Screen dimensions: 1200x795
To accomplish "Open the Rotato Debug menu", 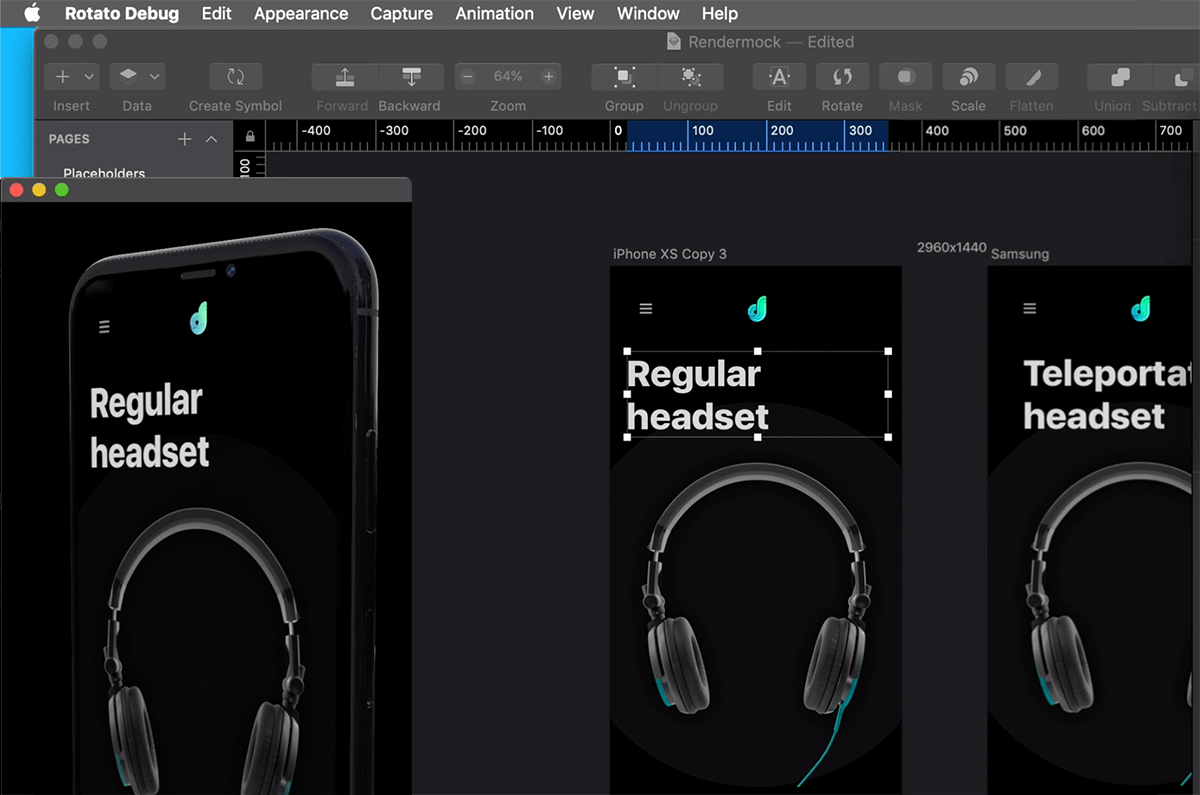I will (x=122, y=13).
